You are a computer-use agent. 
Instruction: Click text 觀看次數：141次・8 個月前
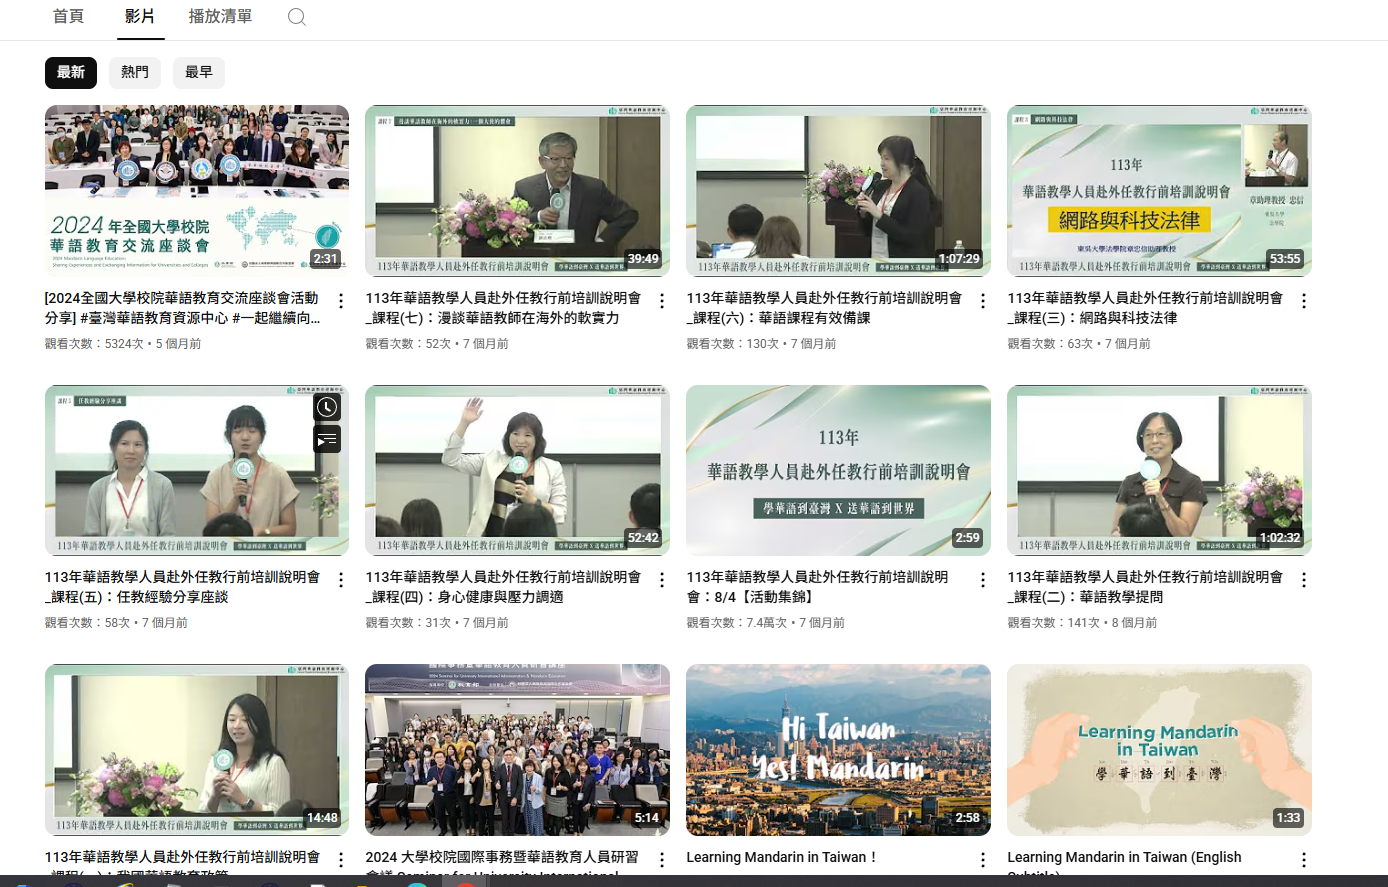tap(1083, 622)
